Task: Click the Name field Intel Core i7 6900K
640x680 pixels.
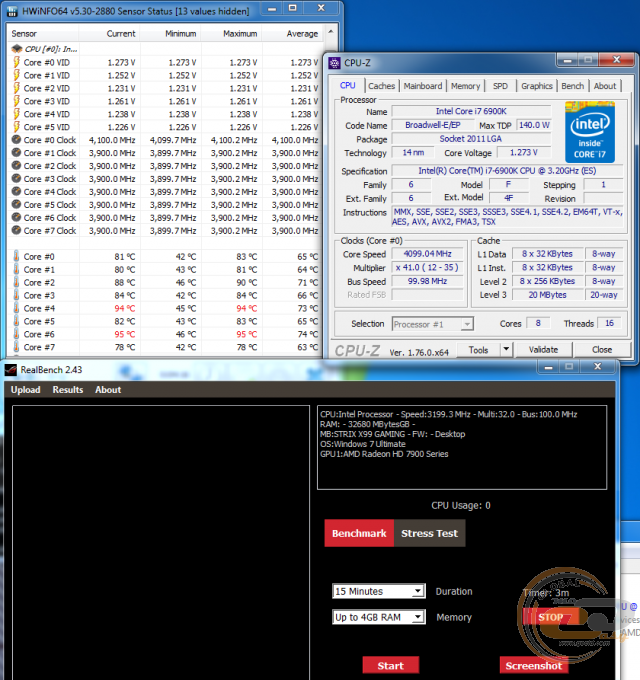Action: pos(471,111)
